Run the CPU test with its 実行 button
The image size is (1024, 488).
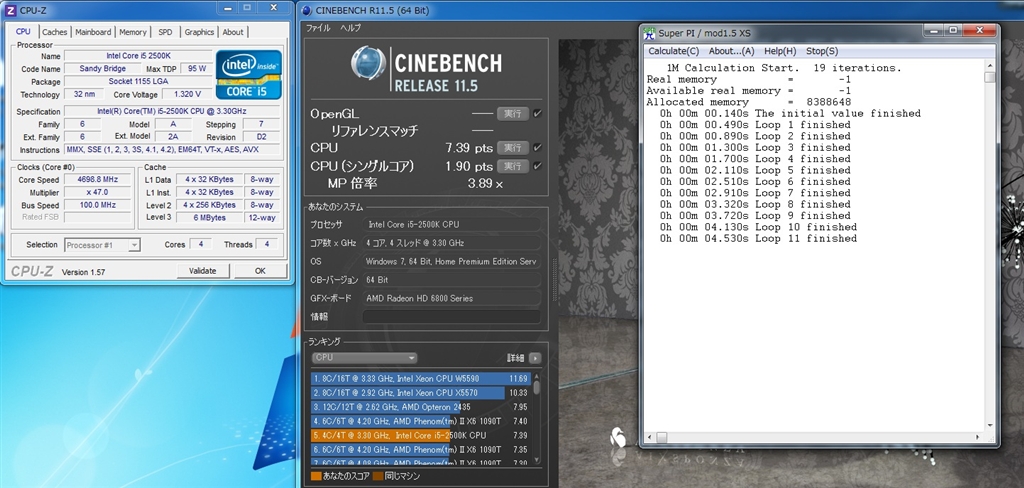[513, 148]
